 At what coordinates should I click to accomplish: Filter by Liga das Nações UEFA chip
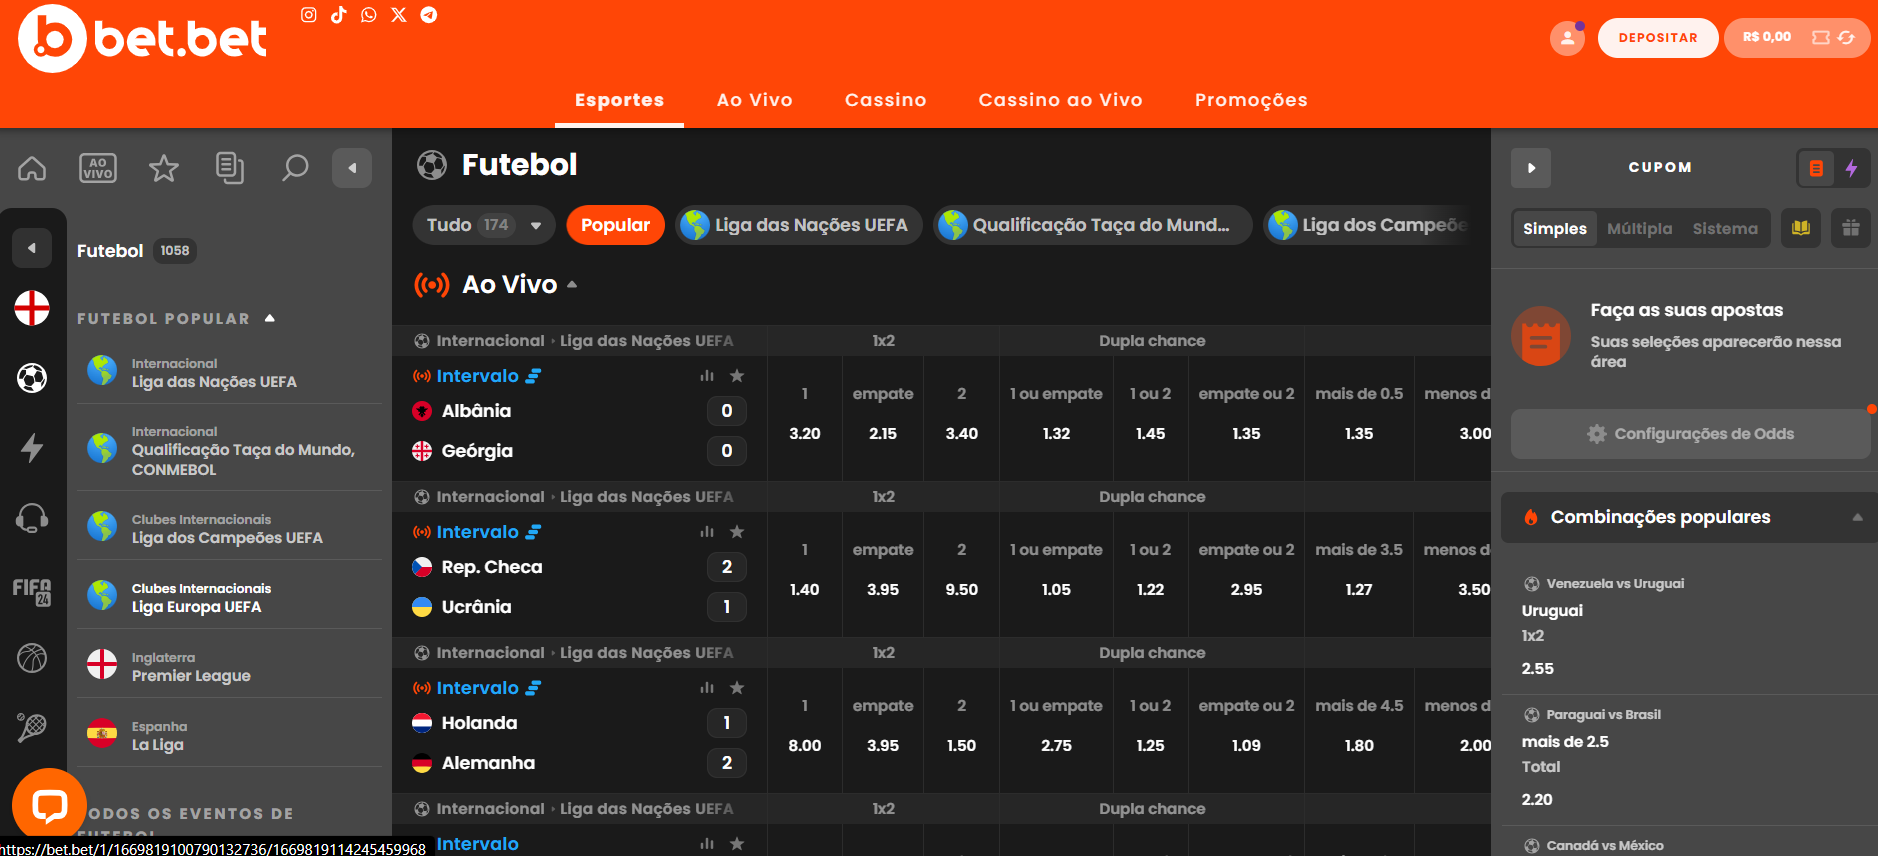point(799,225)
